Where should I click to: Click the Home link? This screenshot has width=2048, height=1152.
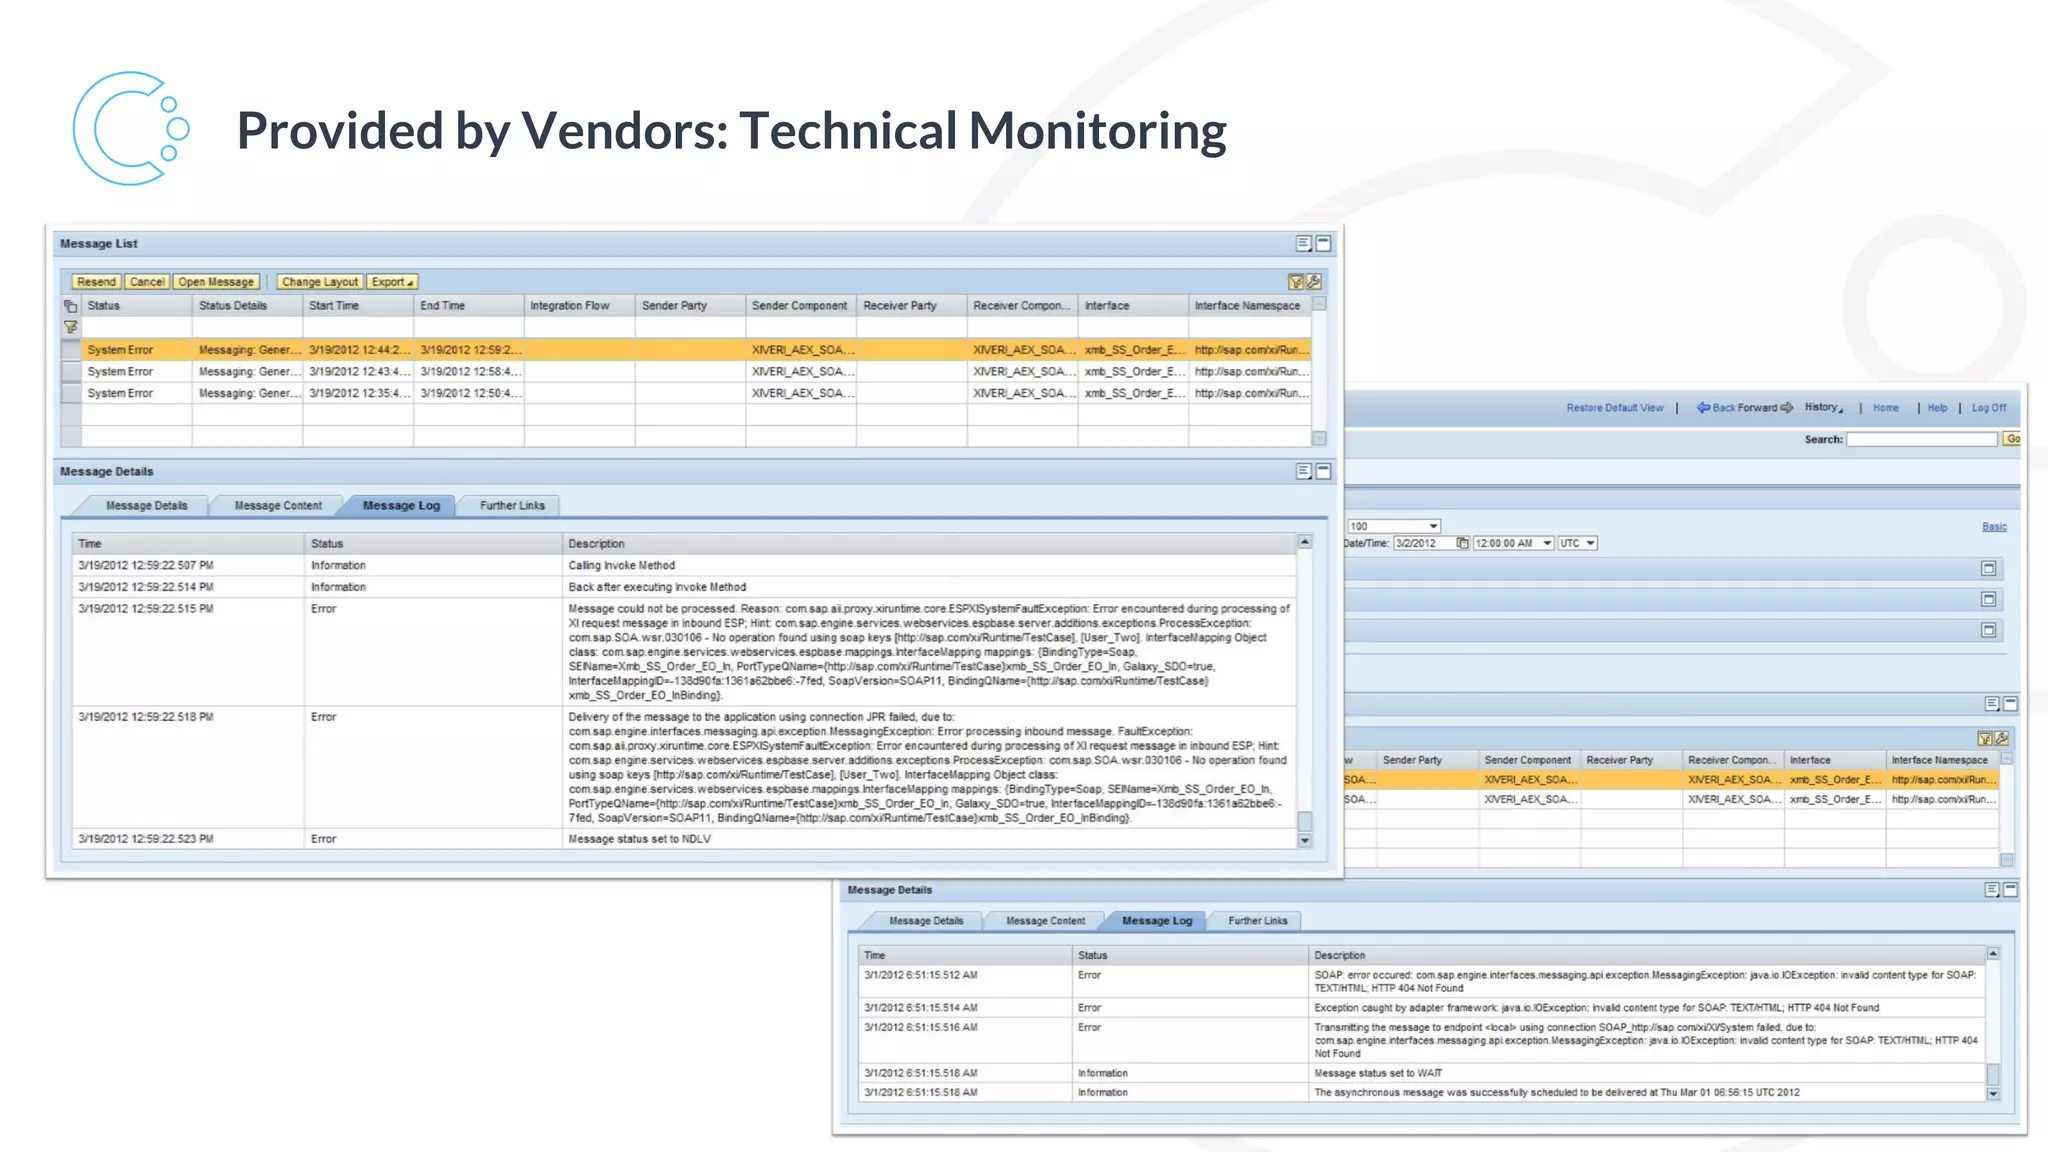1885,408
